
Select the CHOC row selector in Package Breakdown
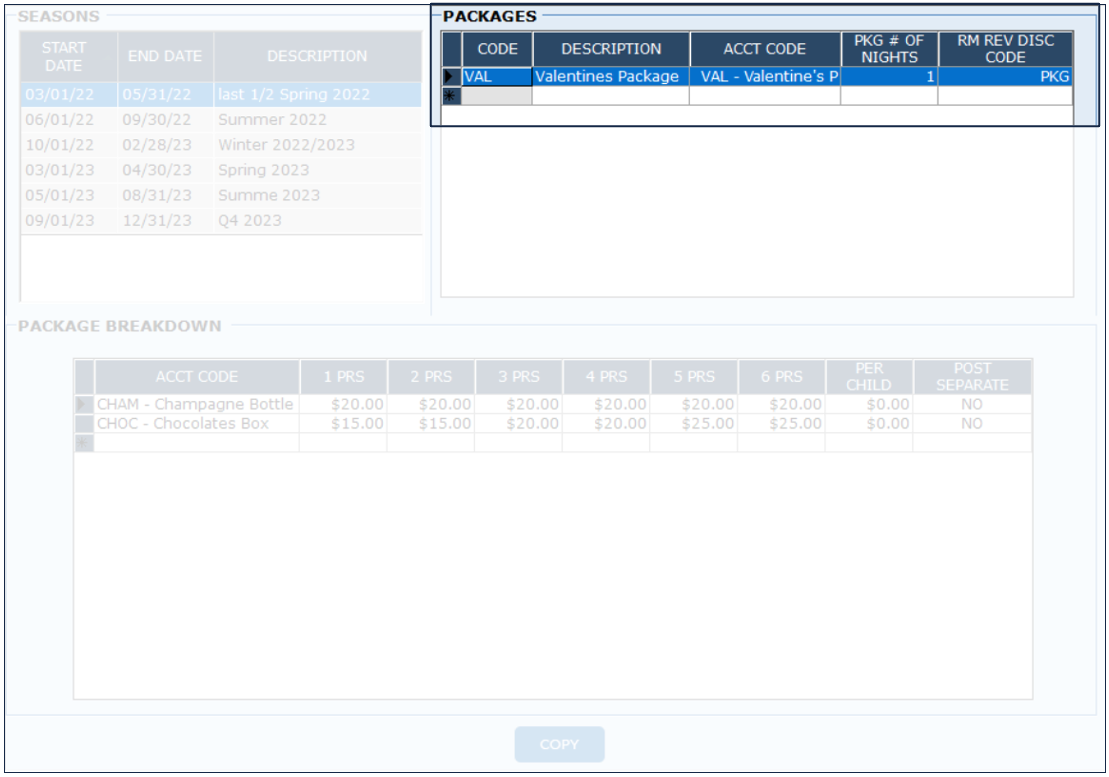coord(84,424)
